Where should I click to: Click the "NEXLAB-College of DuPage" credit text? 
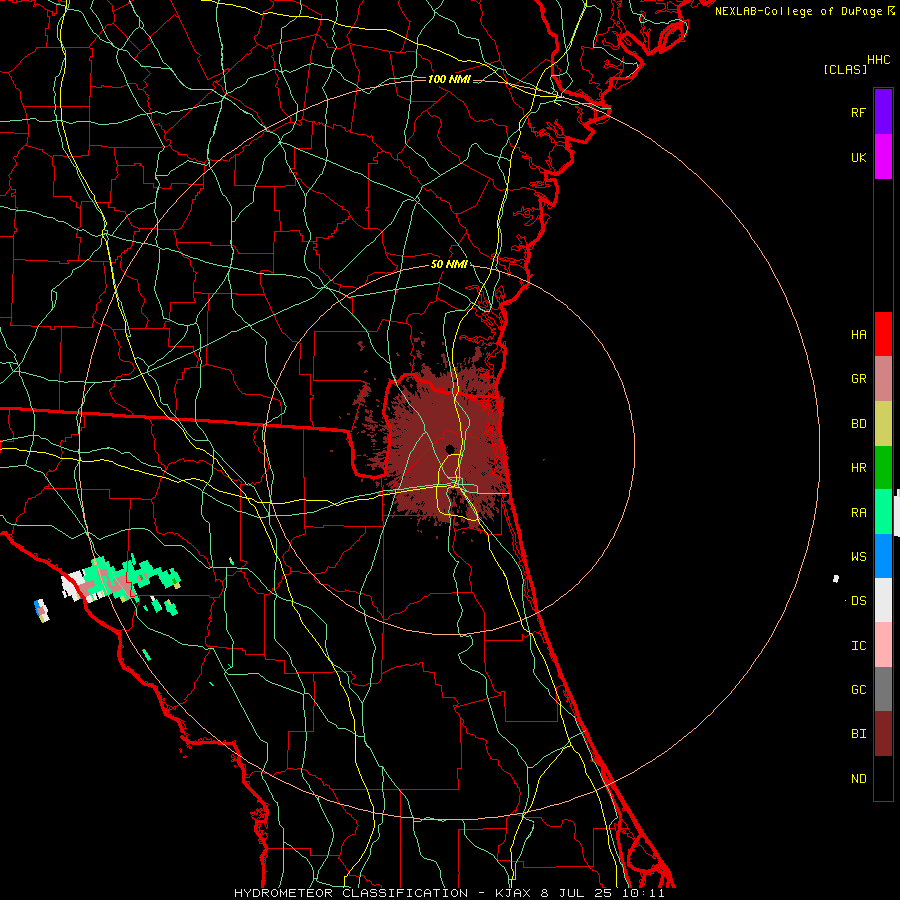pyautogui.click(x=798, y=11)
